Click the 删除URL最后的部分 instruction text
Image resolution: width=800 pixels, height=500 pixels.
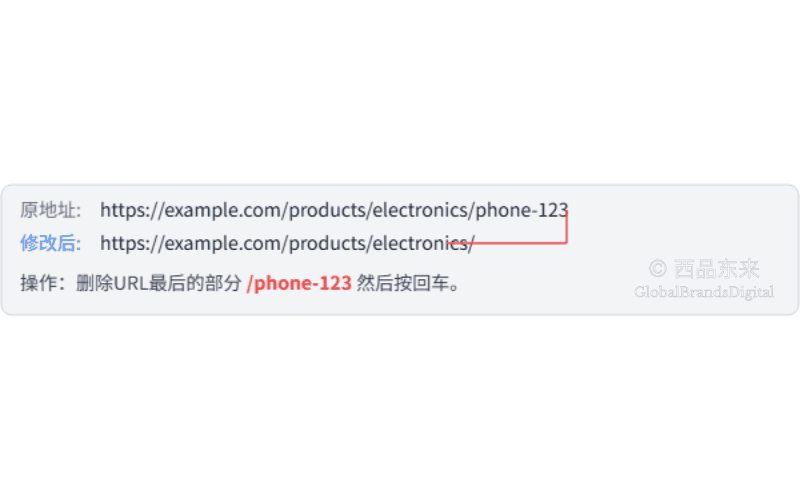(x=158, y=283)
